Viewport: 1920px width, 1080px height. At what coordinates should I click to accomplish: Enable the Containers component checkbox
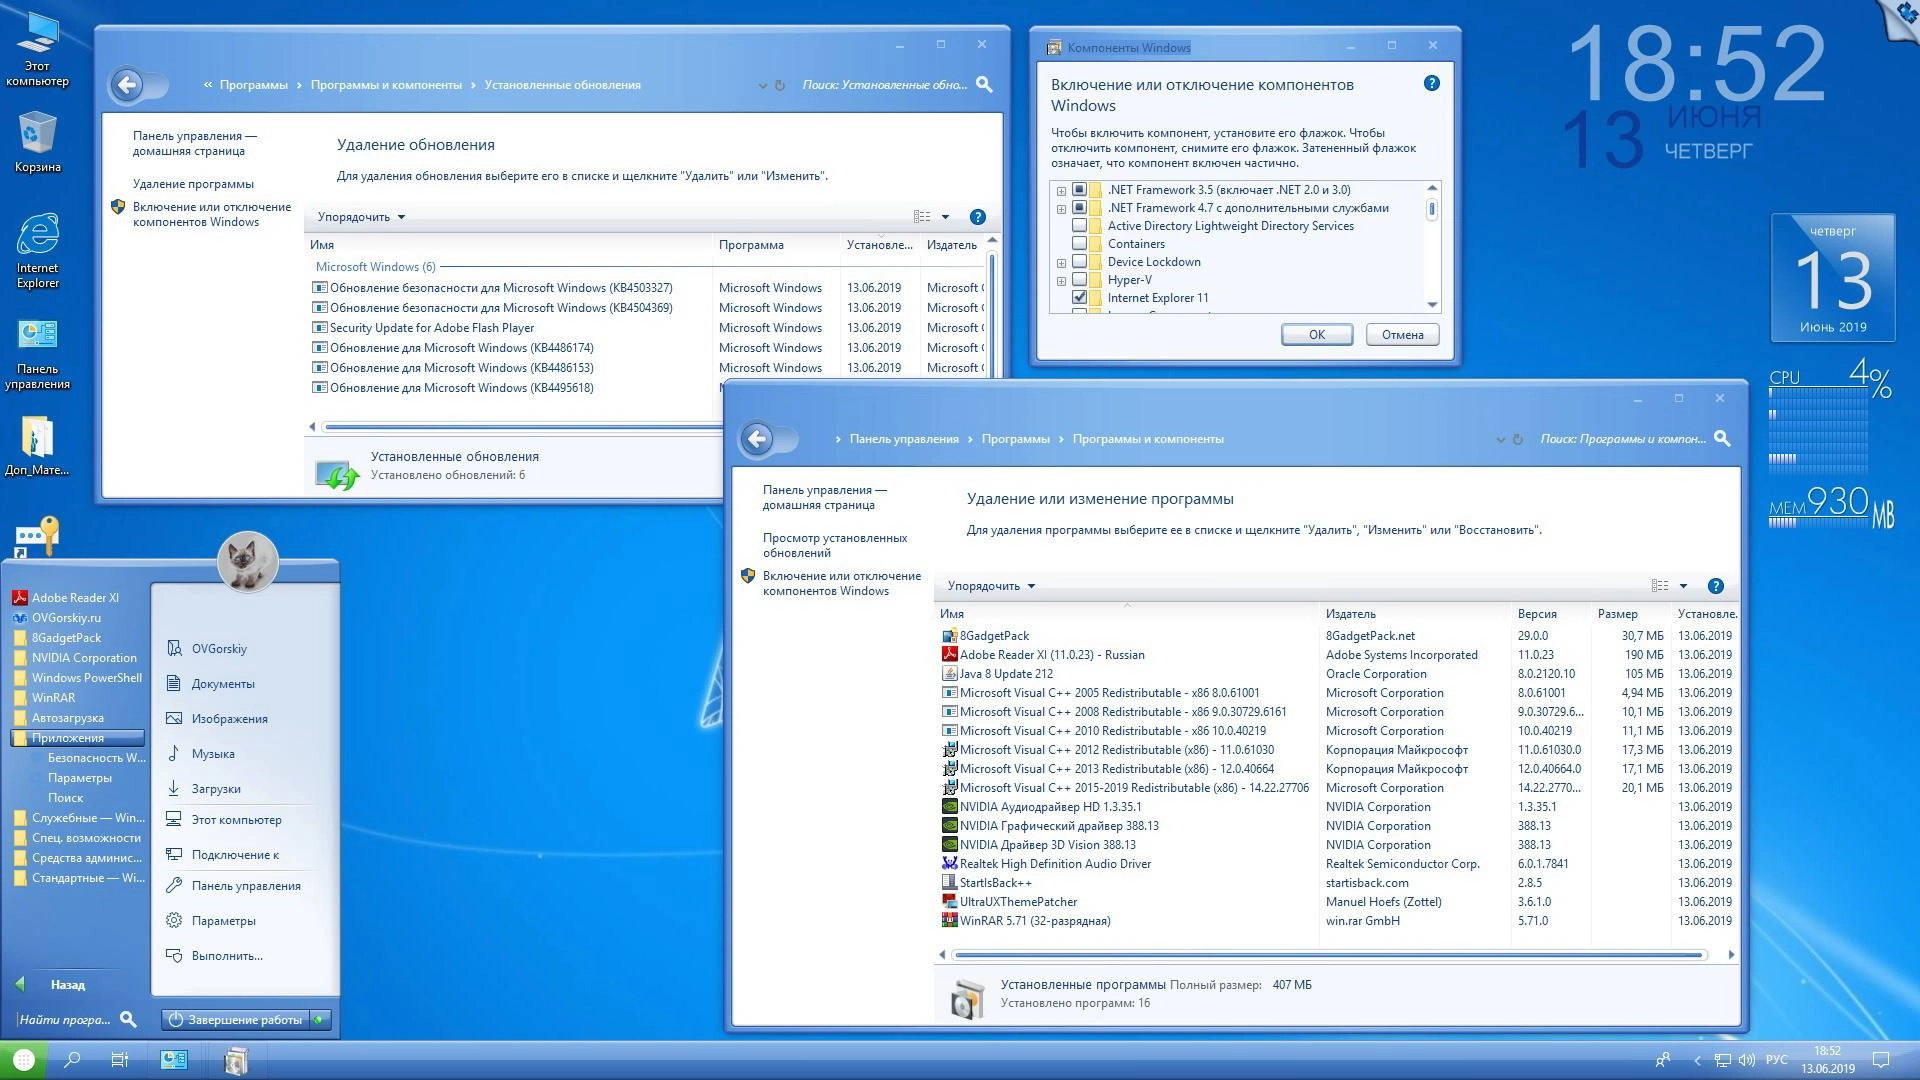tap(1081, 243)
